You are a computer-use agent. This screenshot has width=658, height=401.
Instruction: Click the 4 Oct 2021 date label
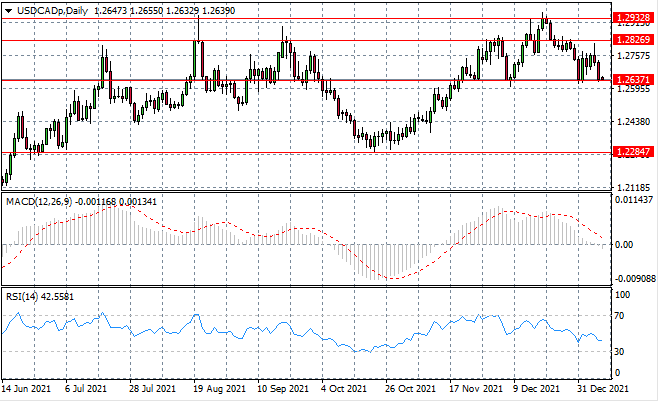344,389
